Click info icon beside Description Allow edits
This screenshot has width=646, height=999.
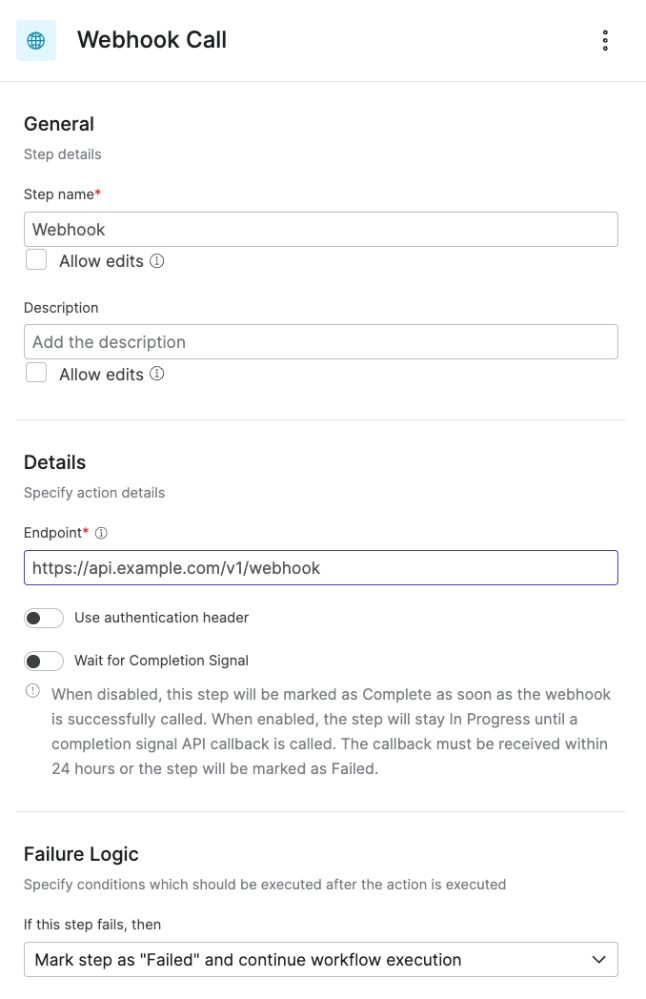(157, 373)
